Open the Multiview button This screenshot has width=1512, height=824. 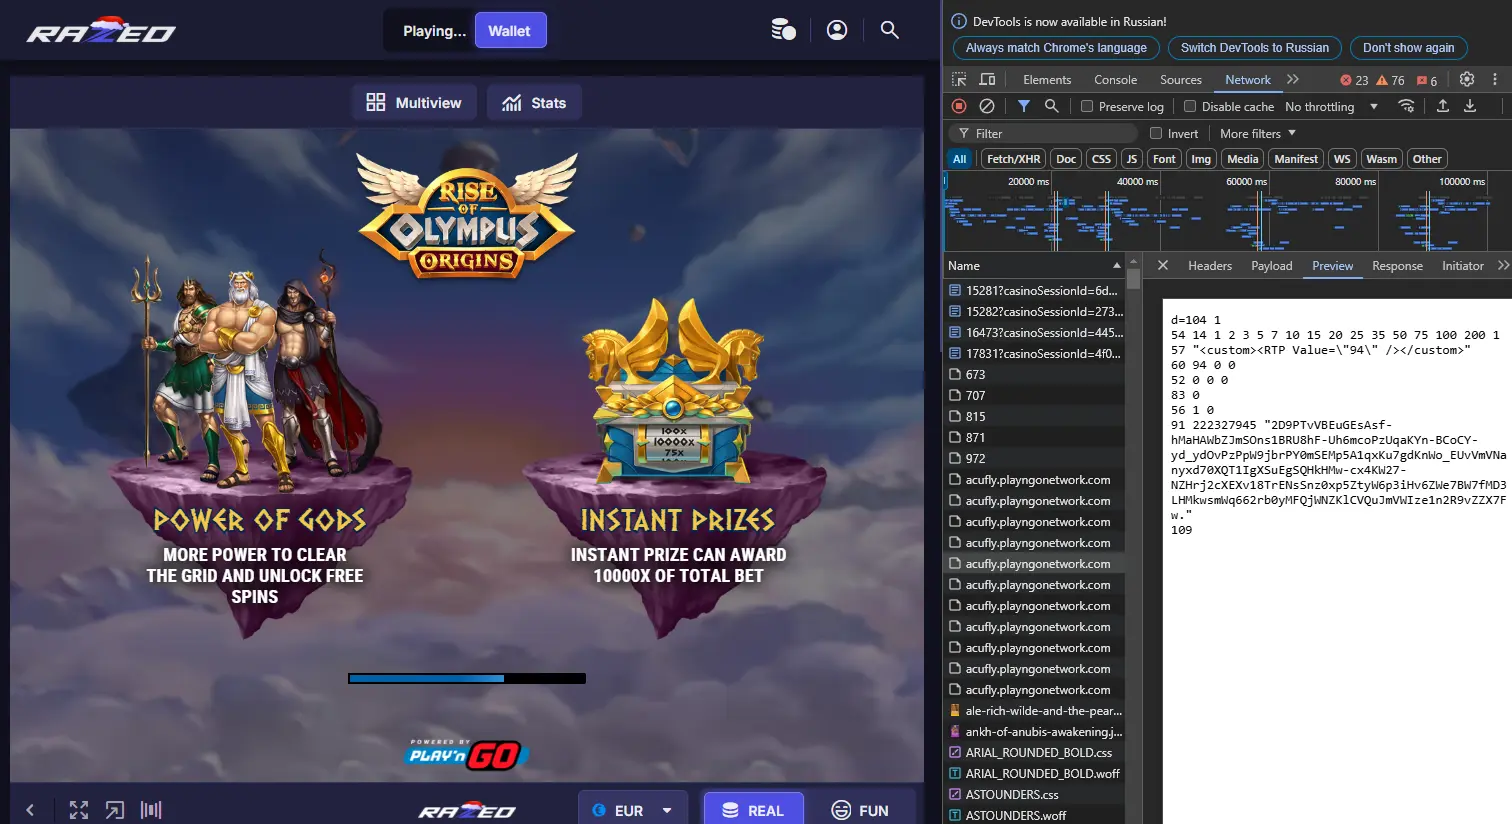coord(414,102)
